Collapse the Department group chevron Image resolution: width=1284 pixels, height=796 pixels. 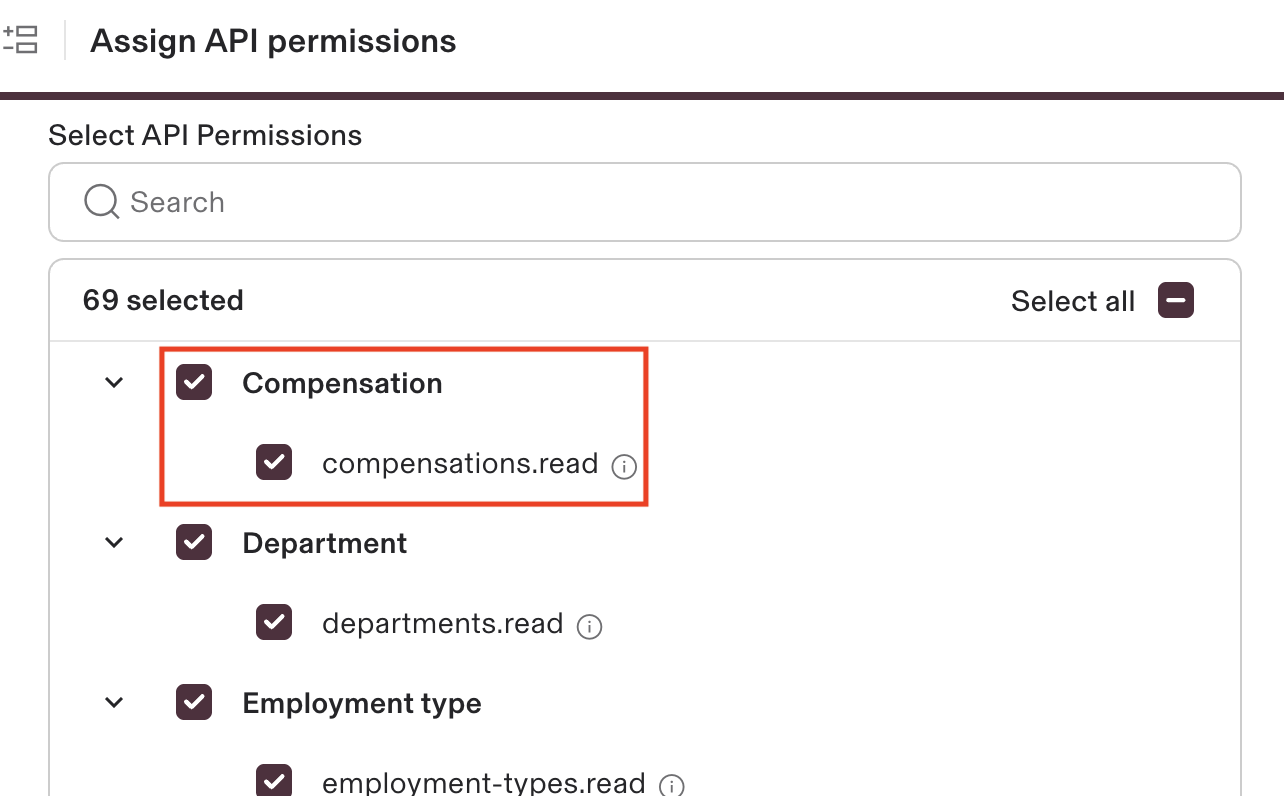[115, 543]
